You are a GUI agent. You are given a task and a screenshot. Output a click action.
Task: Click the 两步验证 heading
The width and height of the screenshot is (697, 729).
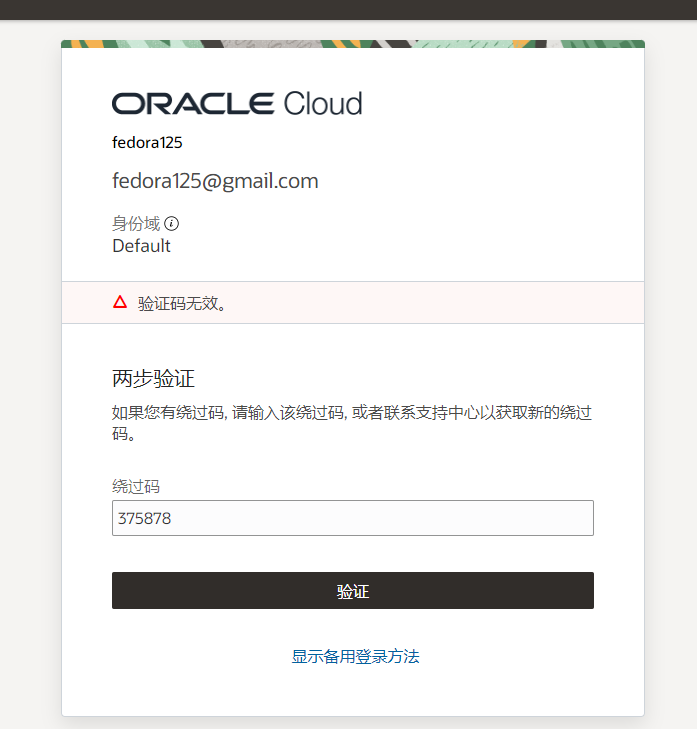click(153, 379)
